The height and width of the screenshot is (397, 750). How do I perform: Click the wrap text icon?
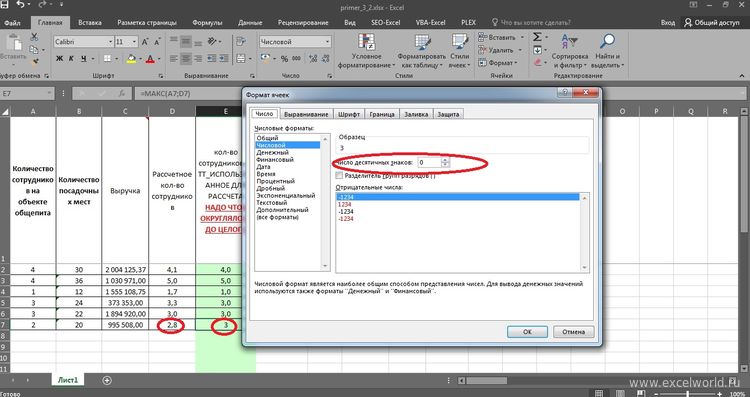point(241,42)
